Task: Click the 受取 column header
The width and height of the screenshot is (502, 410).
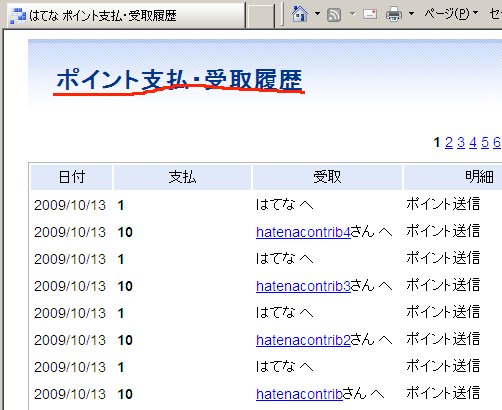Action: [327, 177]
